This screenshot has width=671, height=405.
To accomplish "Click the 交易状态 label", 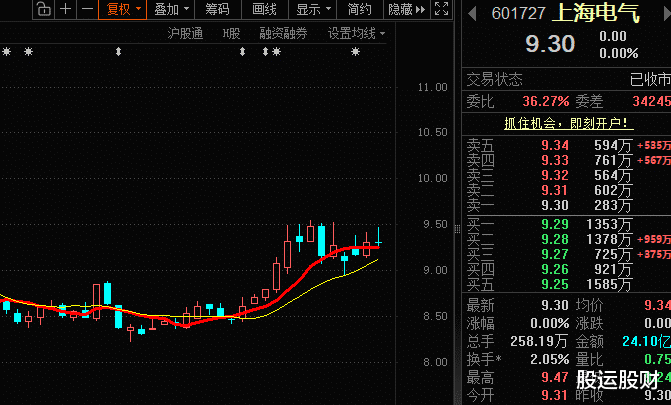I will (494, 80).
